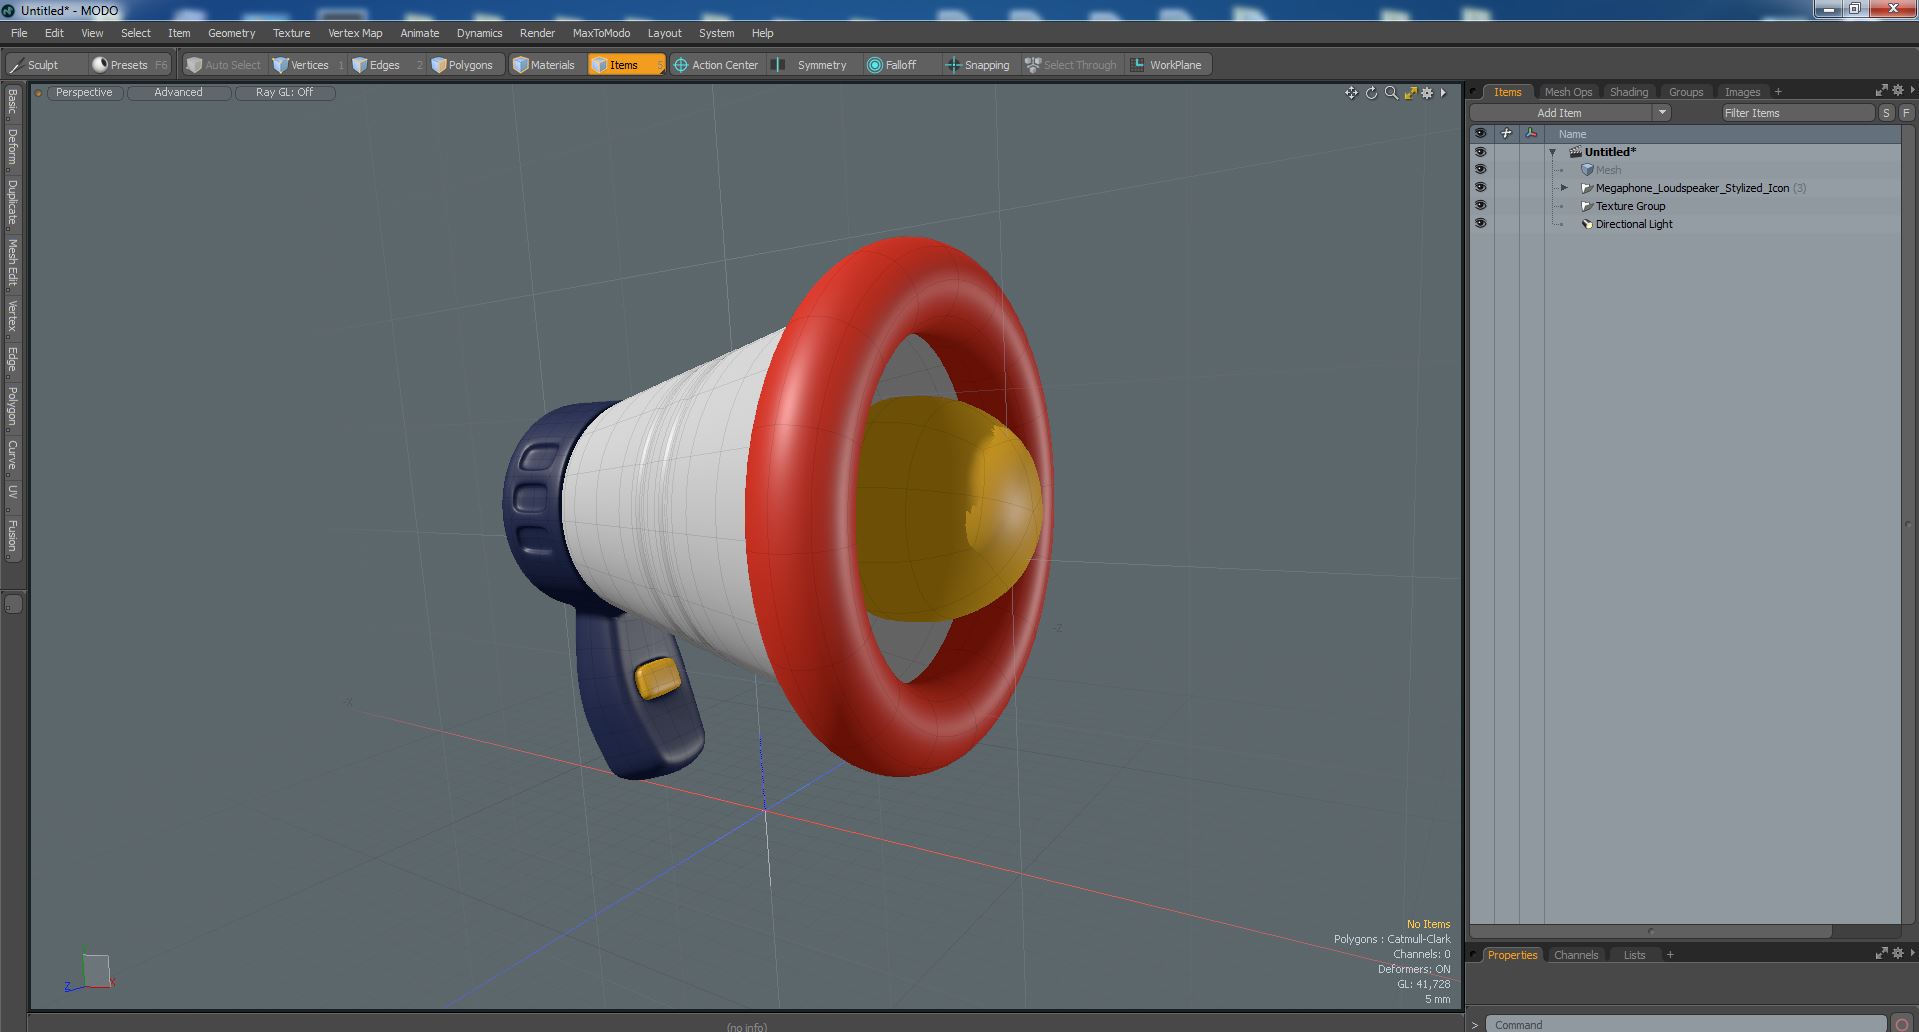
Task: Click the Command input field
Action: click(x=1686, y=1024)
